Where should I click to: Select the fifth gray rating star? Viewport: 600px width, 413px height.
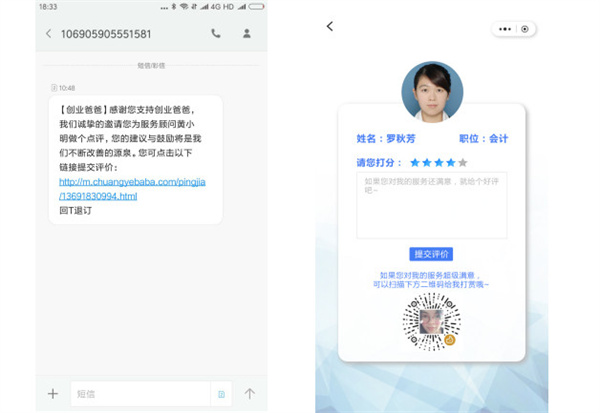[x=463, y=162]
